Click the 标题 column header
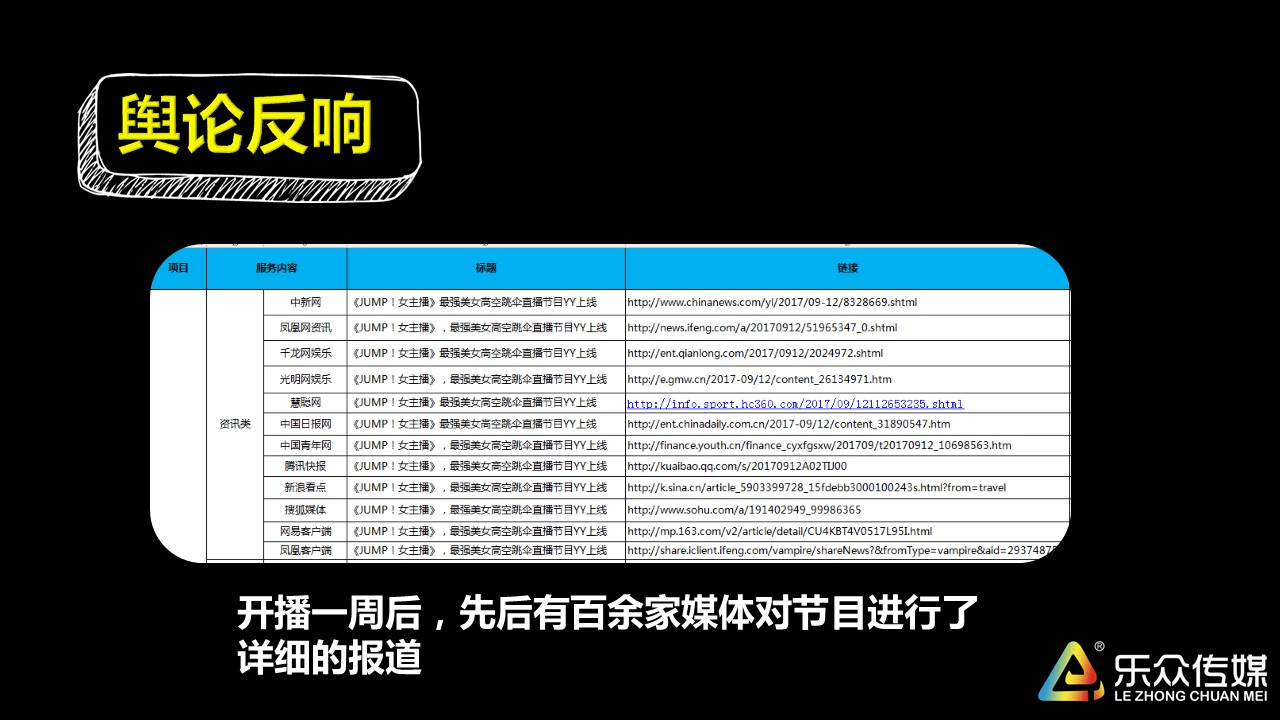This screenshot has height=720, width=1280. click(486, 268)
